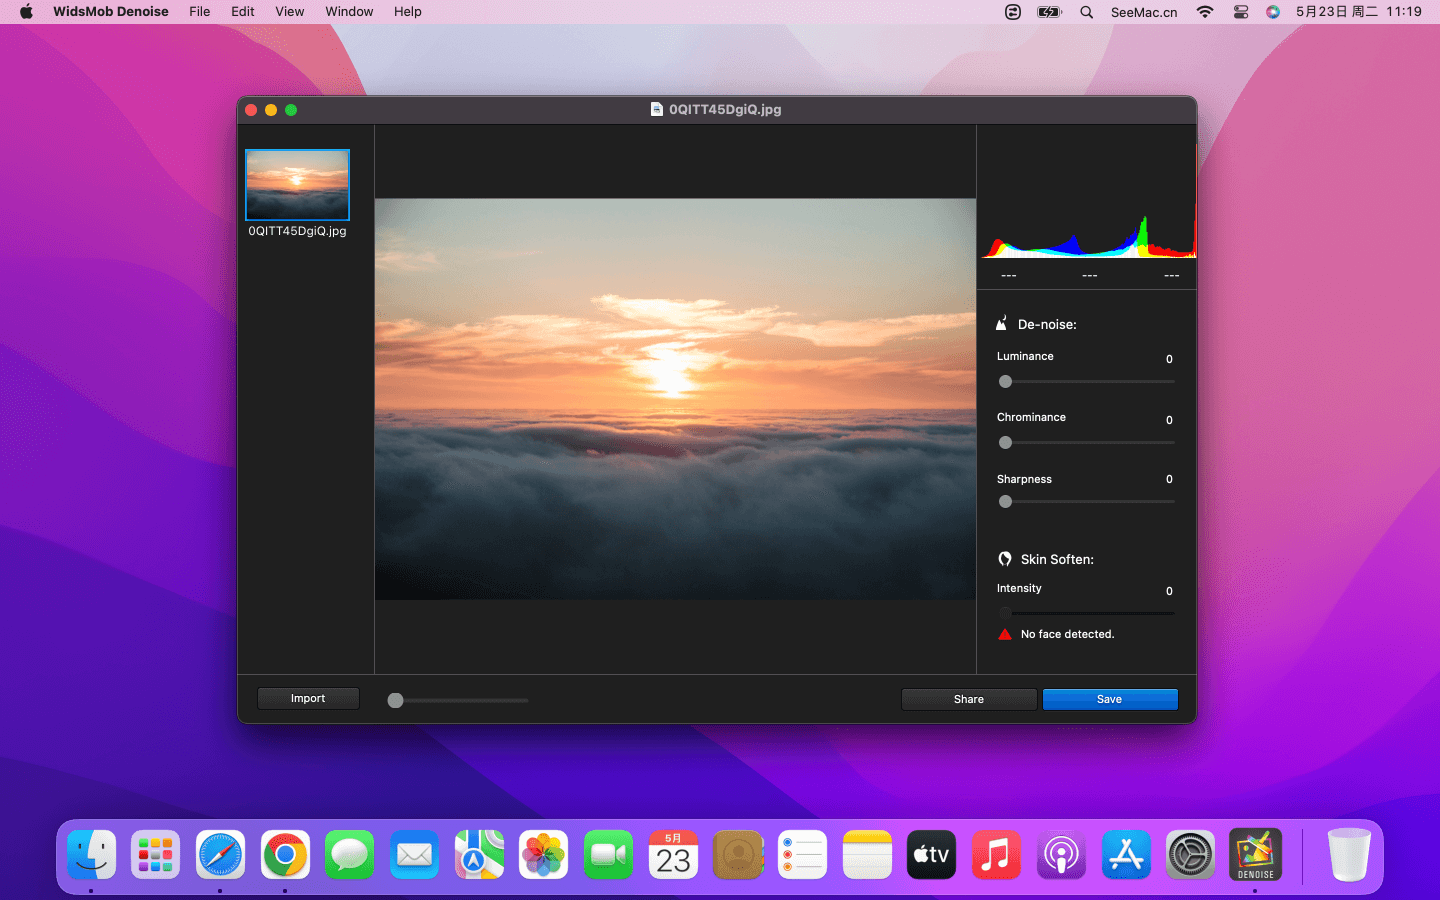This screenshot has height=900, width=1440.
Task: Open Messages from the Dock
Action: point(350,855)
